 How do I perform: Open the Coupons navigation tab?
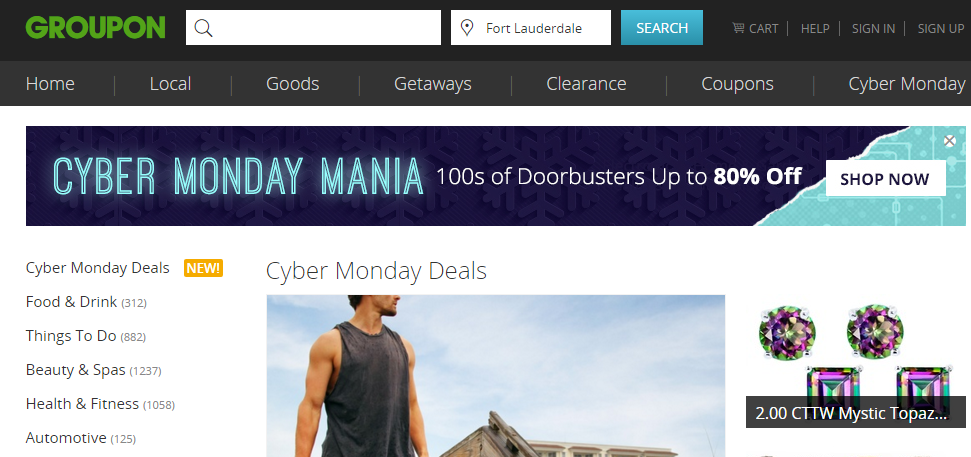(738, 84)
